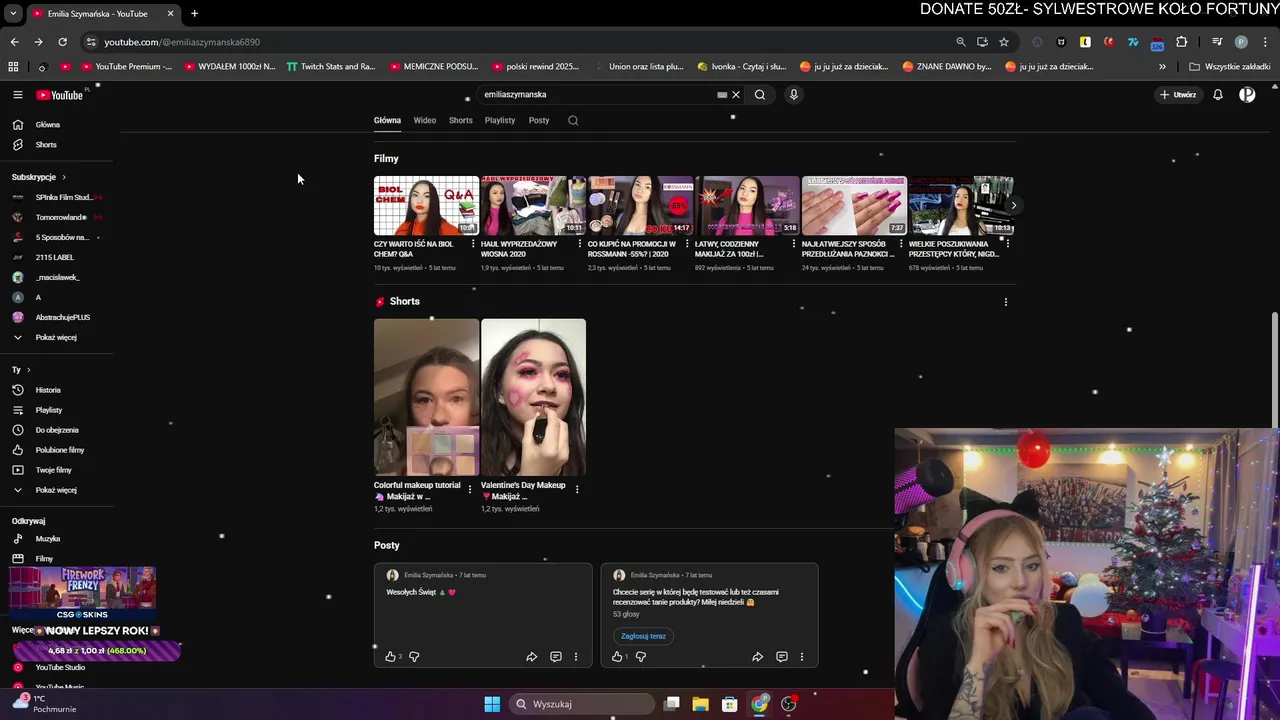Open Valentine's Day Makeup short

pyautogui.click(x=533, y=397)
